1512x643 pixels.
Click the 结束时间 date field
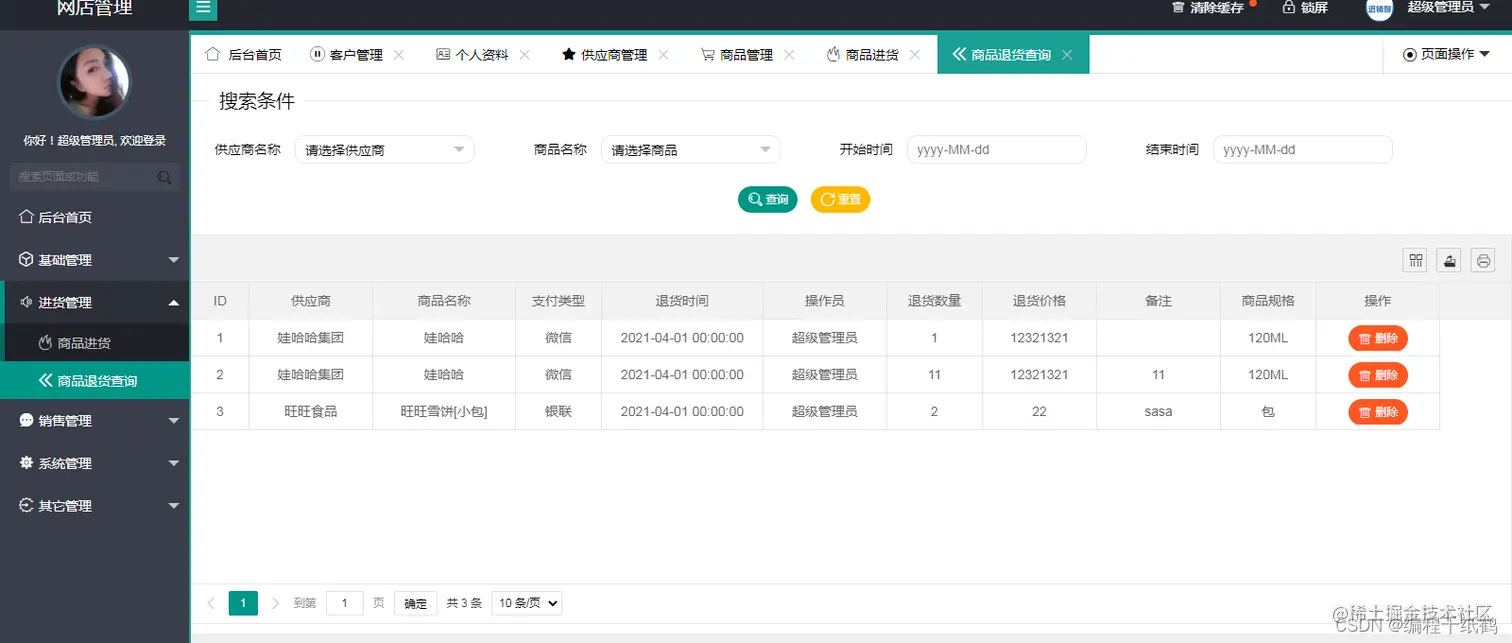click(x=1302, y=150)
